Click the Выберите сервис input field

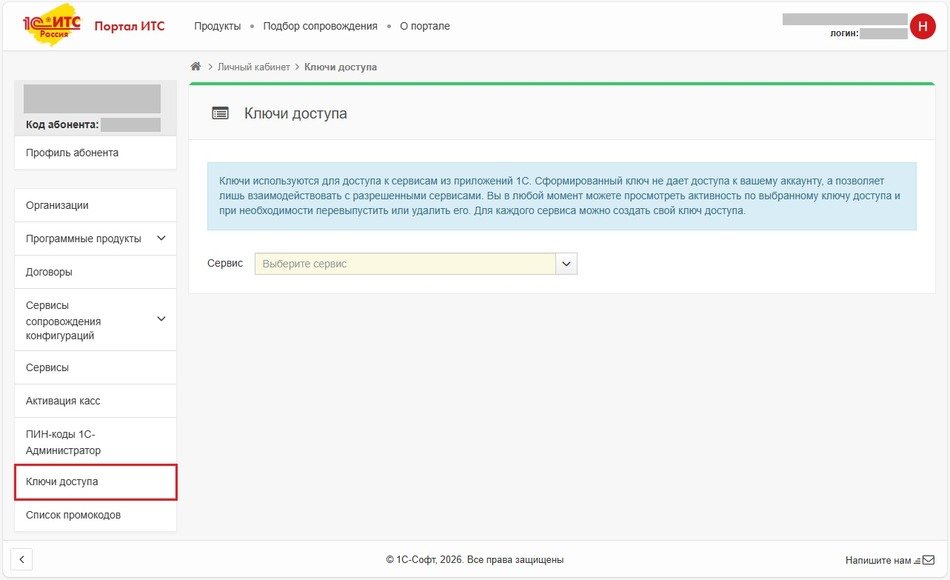point(405,264)
